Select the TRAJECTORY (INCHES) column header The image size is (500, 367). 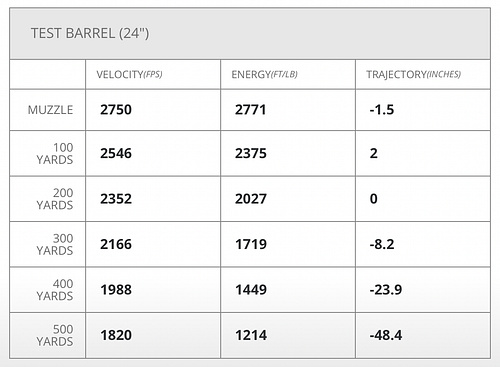click(414, 74)
